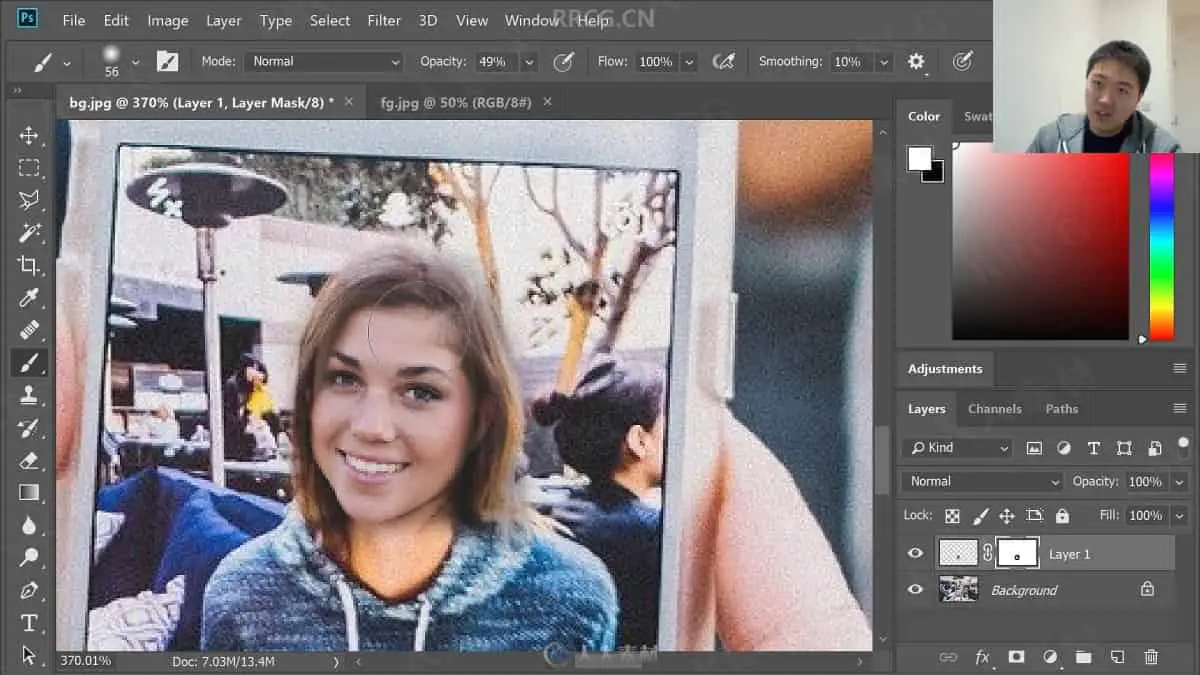Hide Layer 1 using its eye icon
This screenshot has width=1200, height=675.
[x=915, y=554]
